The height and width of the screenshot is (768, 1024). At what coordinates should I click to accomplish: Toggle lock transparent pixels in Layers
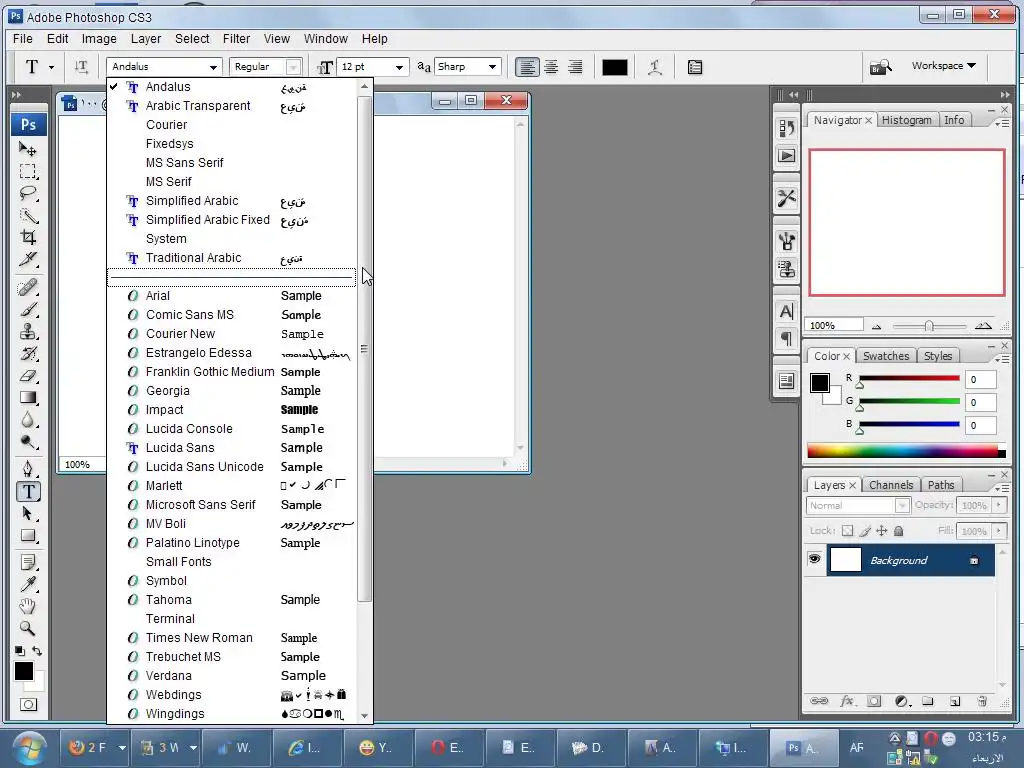[x=847, y=531]
